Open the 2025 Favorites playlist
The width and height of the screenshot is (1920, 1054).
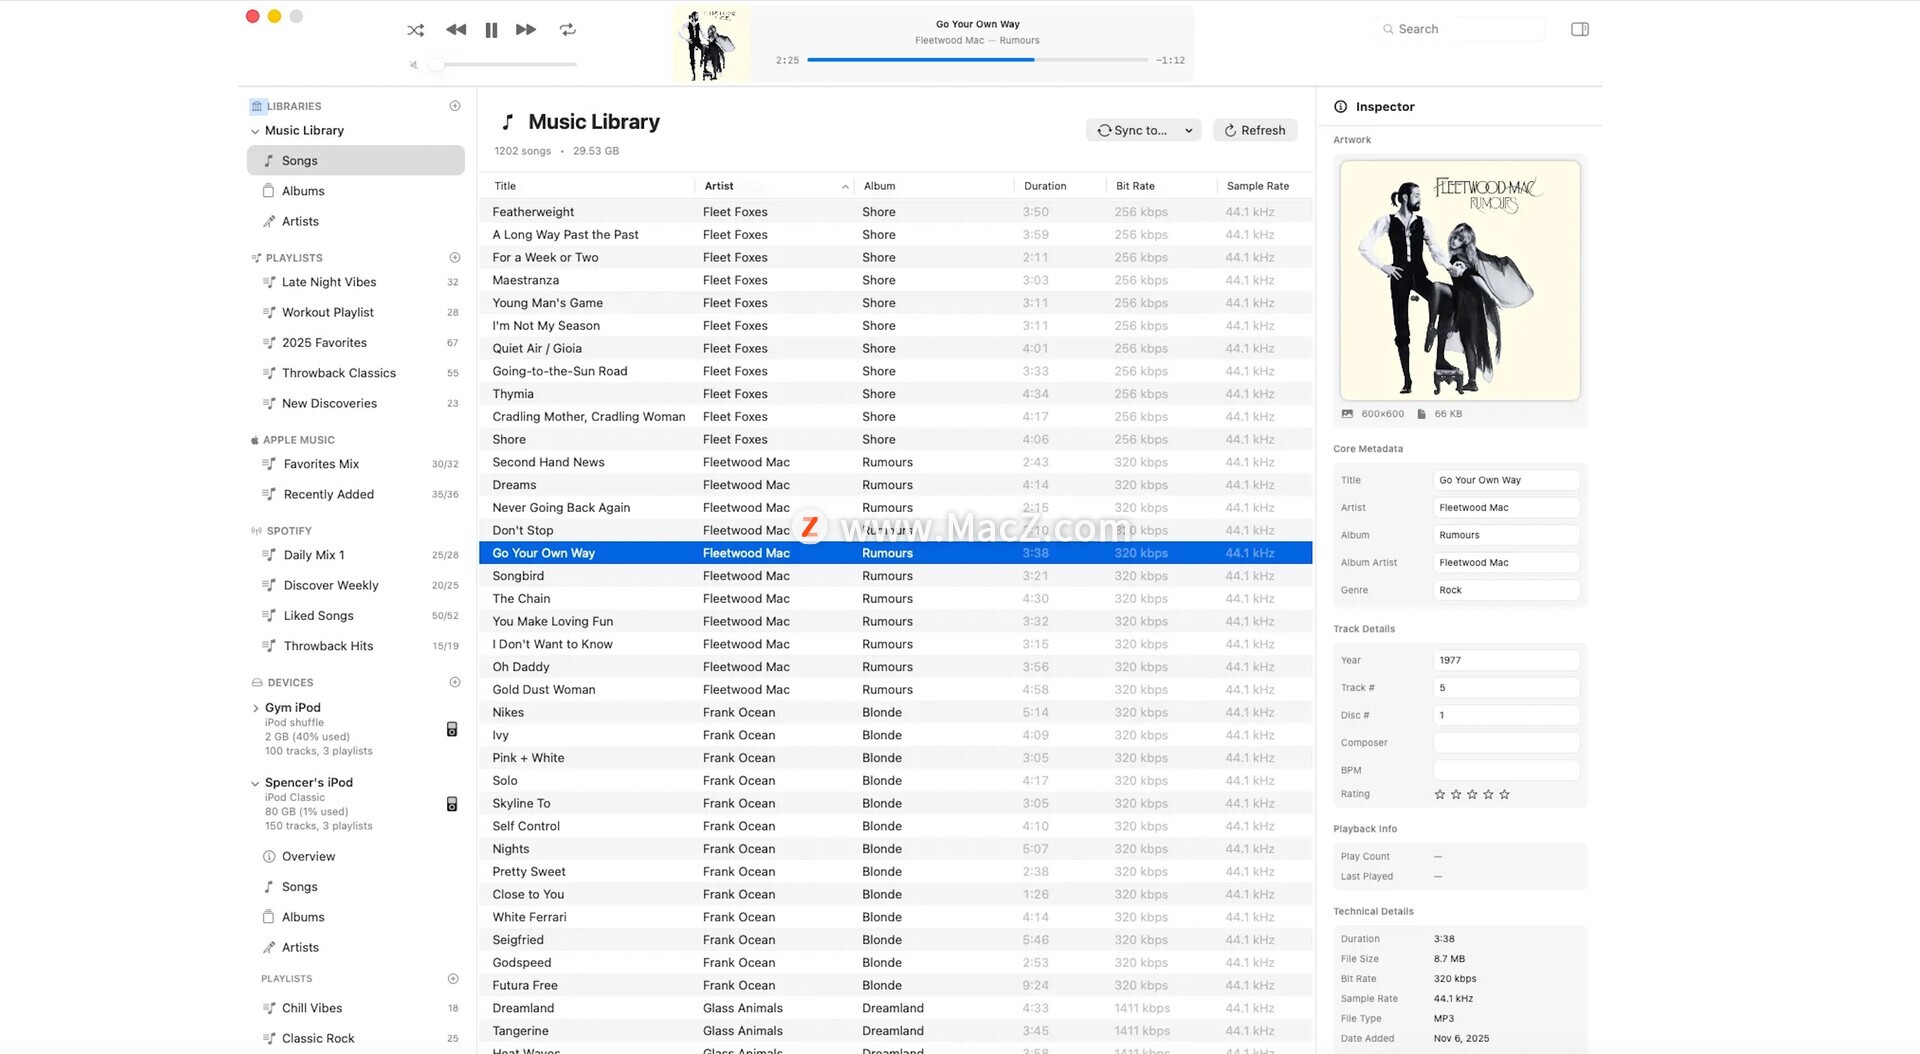point(356,342)
